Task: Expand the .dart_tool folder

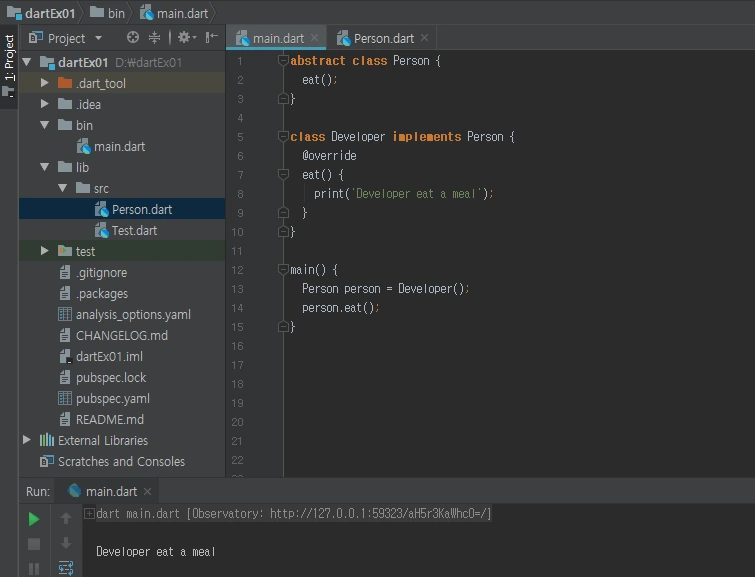Action: (x=45, y=83)
